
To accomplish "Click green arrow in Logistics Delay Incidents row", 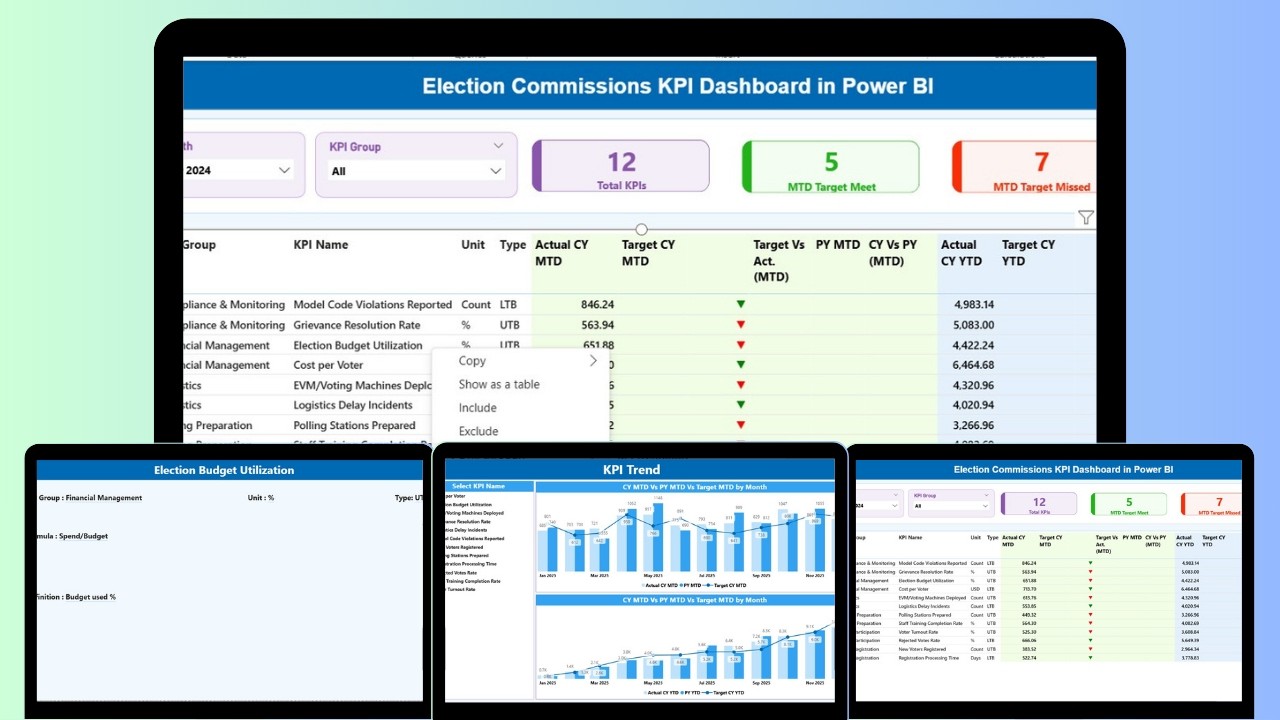I will (741, 405).
